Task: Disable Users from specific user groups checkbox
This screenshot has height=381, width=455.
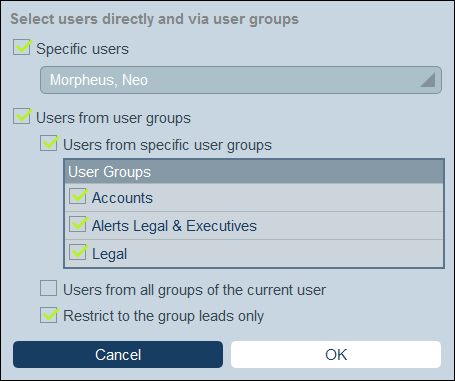Action: coord(49,143)
